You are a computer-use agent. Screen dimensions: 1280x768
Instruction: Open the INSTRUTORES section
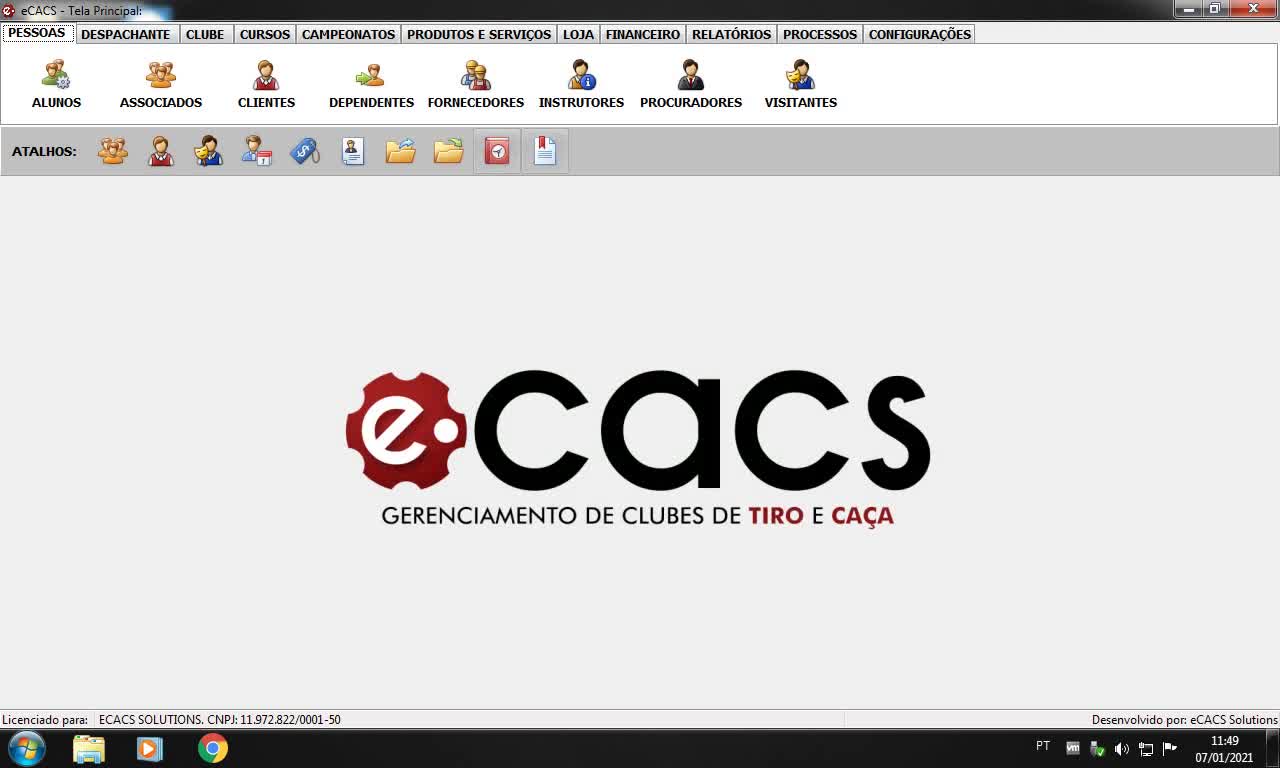(x=581, y=84)
